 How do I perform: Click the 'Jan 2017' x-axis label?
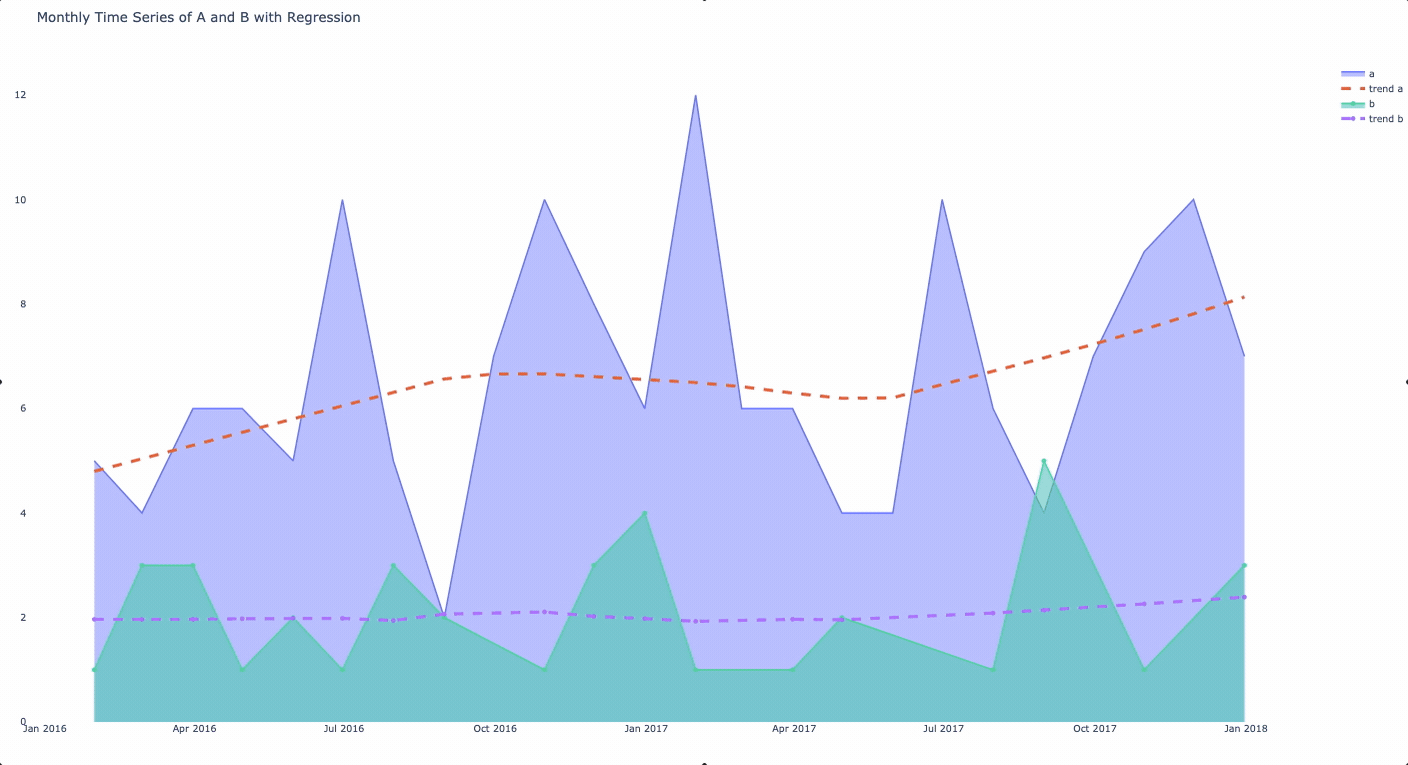(646, 729)
